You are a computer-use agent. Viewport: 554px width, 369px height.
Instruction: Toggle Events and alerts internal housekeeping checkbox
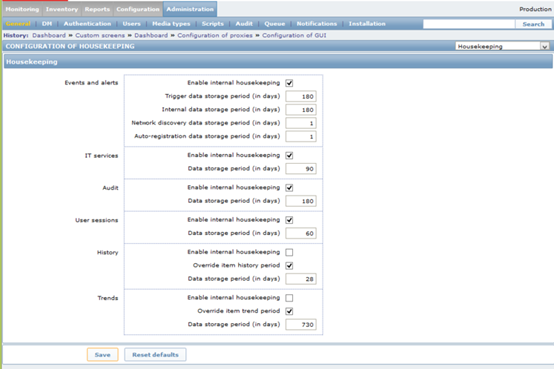pos(289,83)
